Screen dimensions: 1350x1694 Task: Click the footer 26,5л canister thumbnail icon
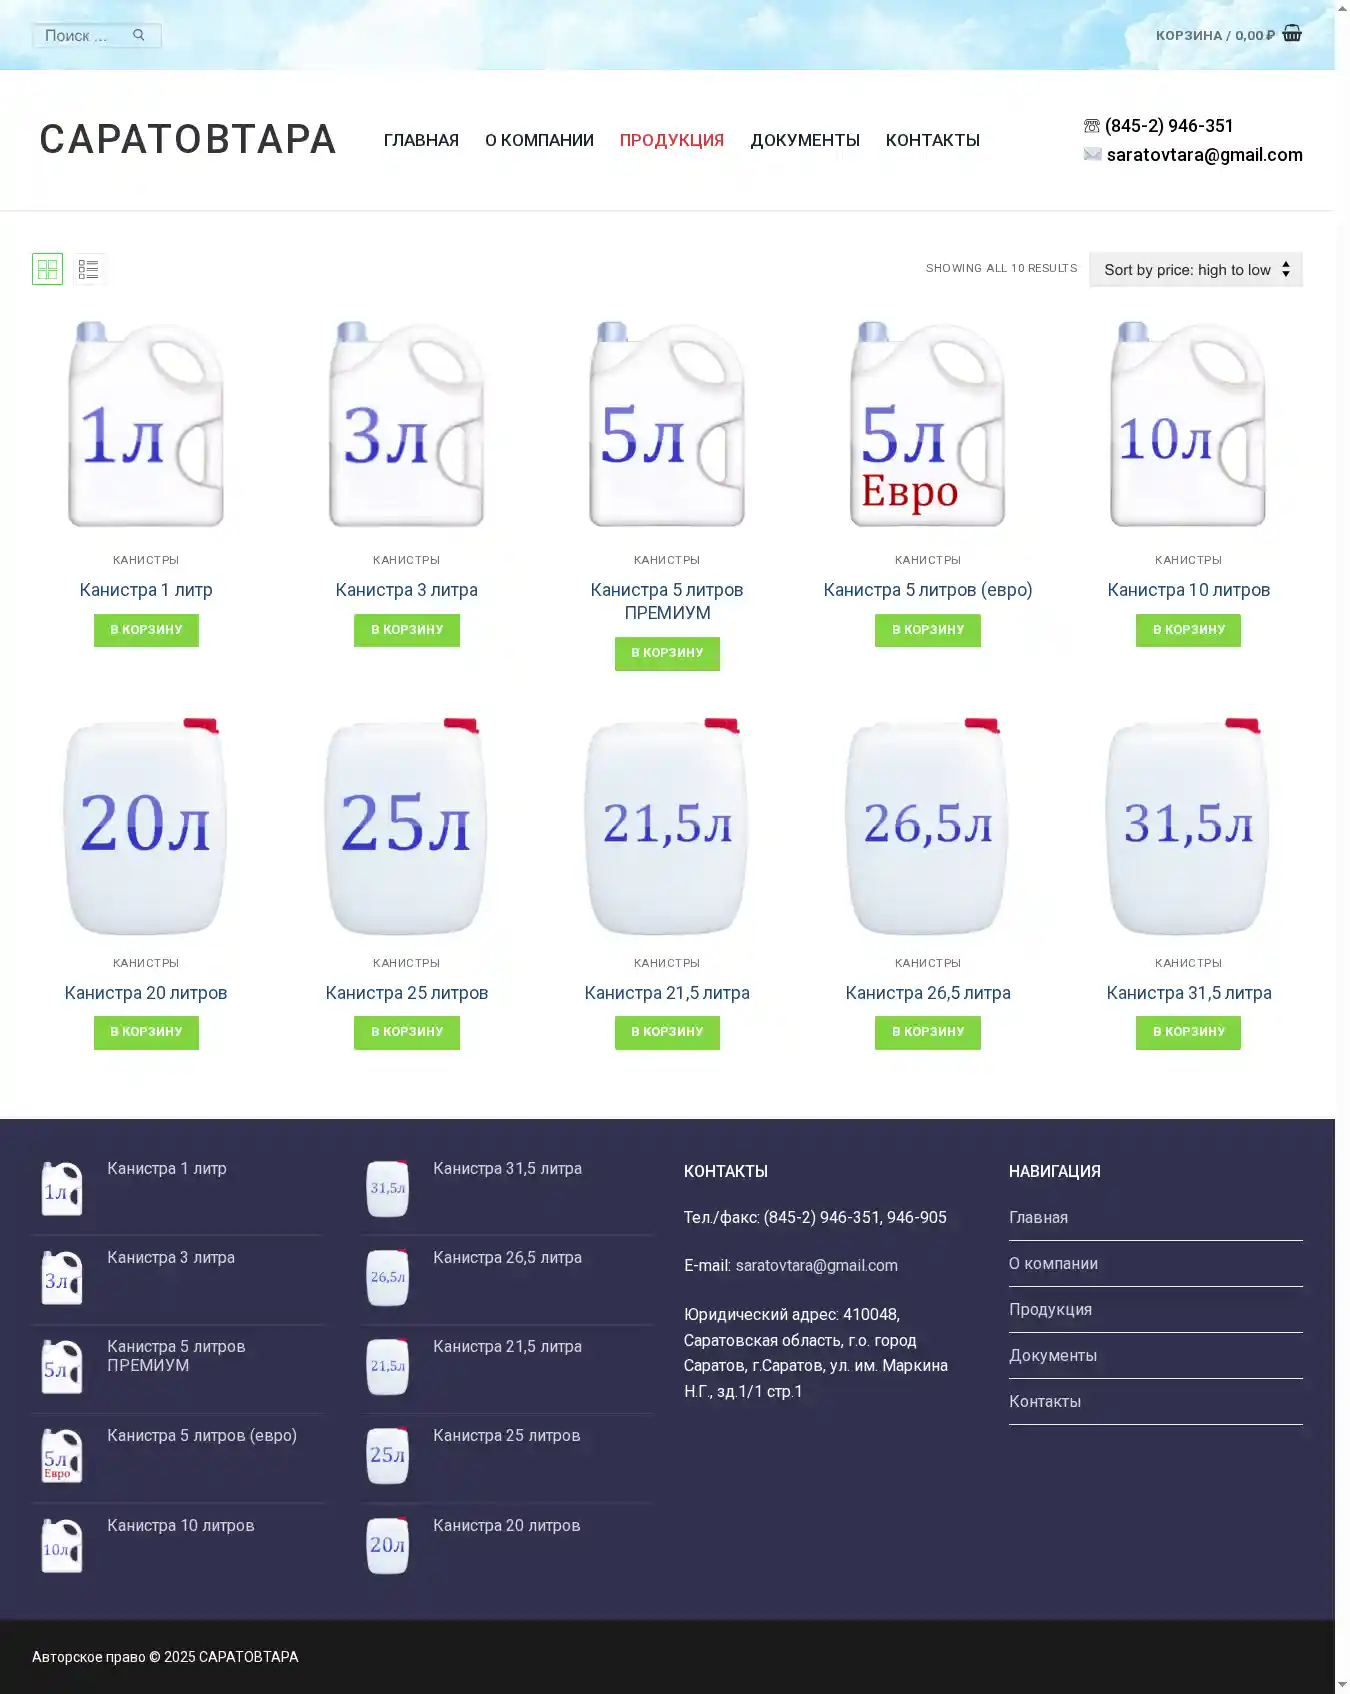click(388, 1278)
